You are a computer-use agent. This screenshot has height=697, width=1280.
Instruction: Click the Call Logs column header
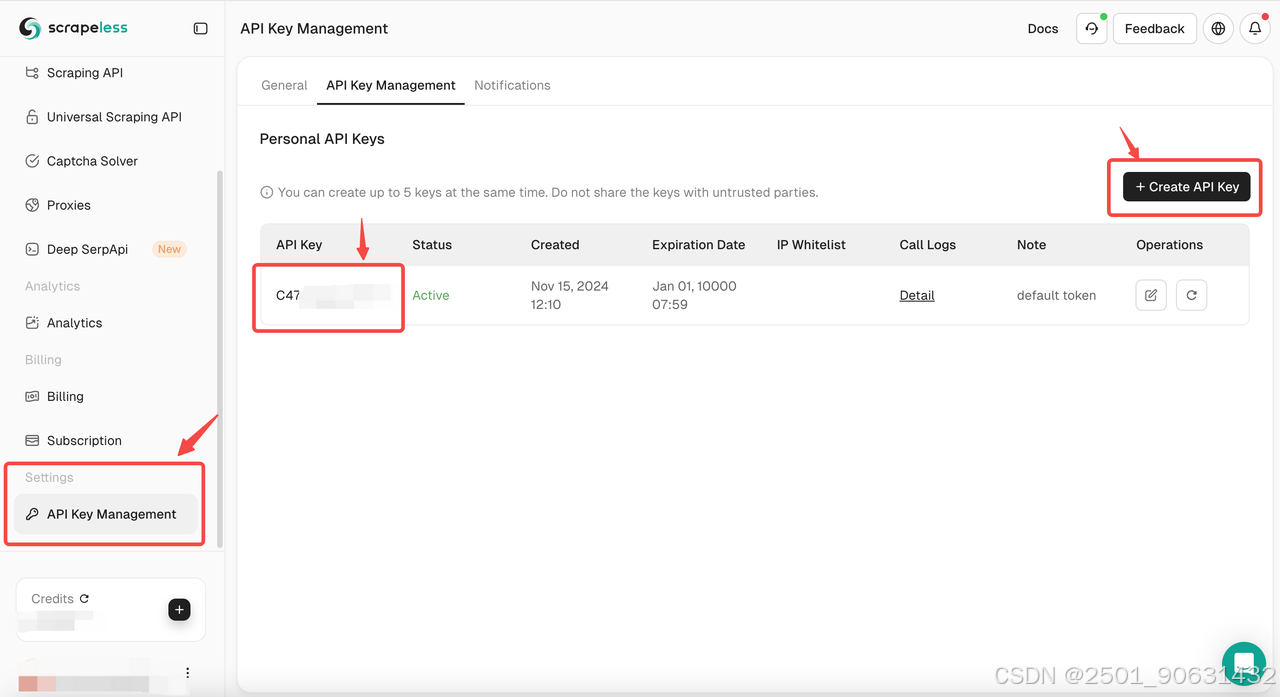[928, 245]
